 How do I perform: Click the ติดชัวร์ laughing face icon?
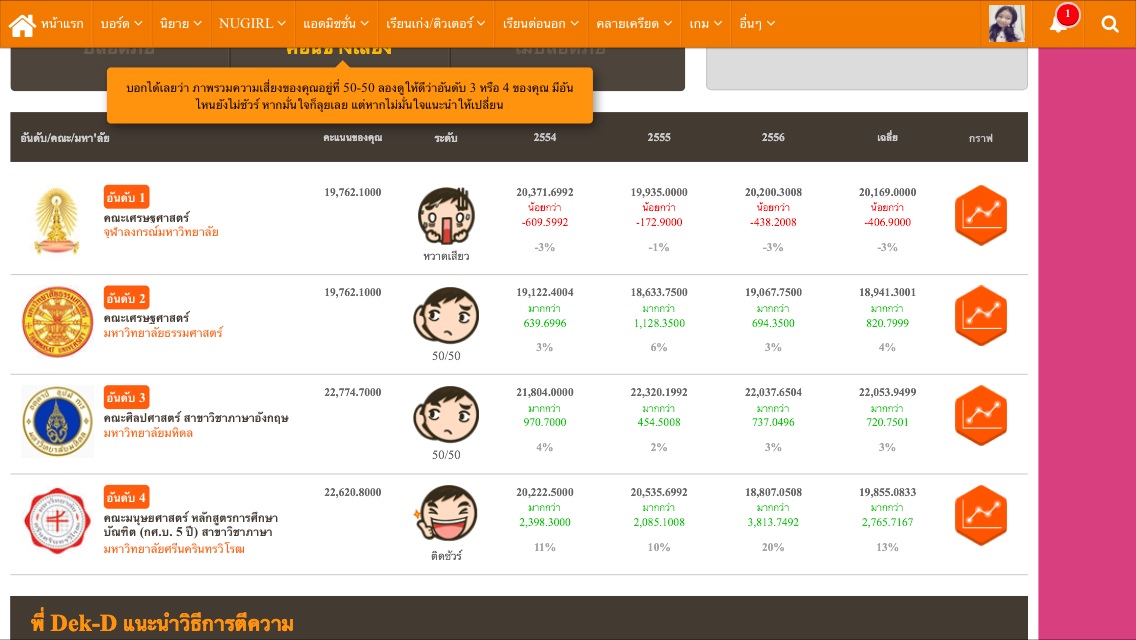(x=446, y=514)
